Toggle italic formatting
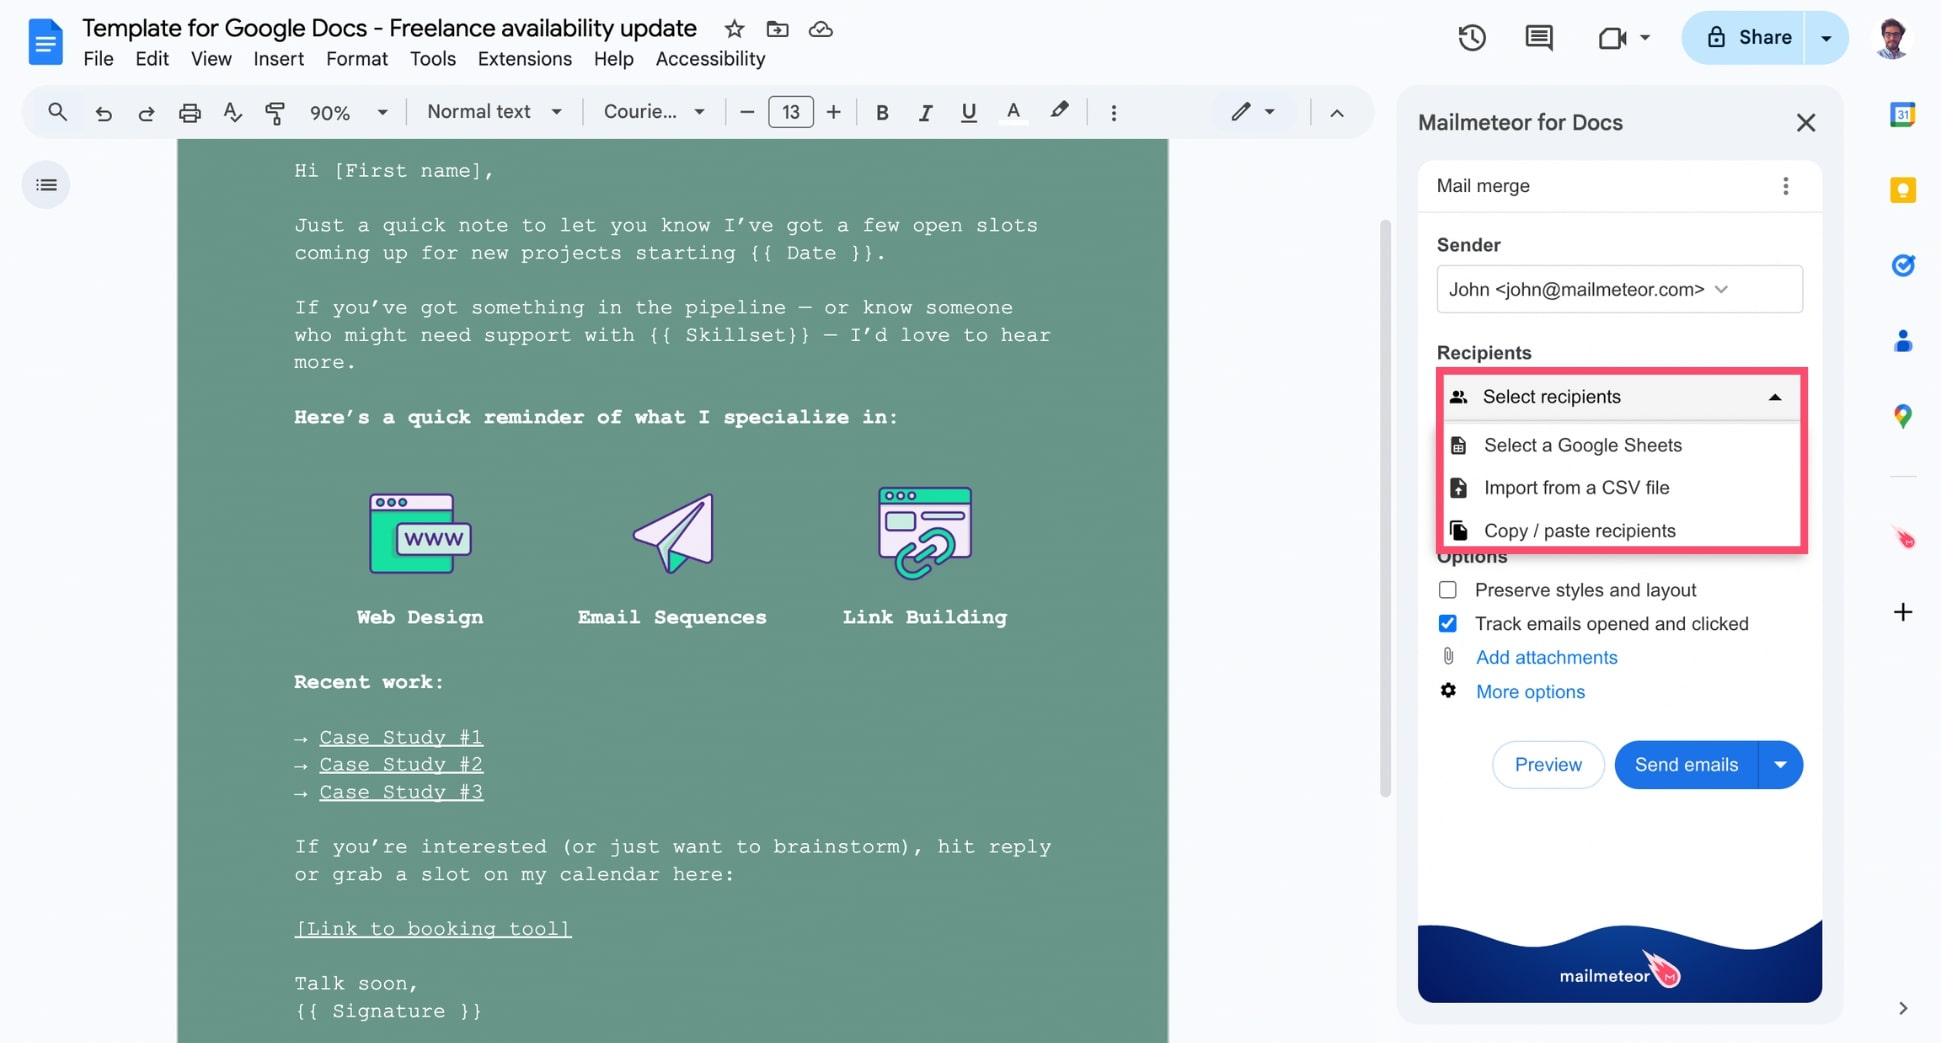 tap(925, 113)
